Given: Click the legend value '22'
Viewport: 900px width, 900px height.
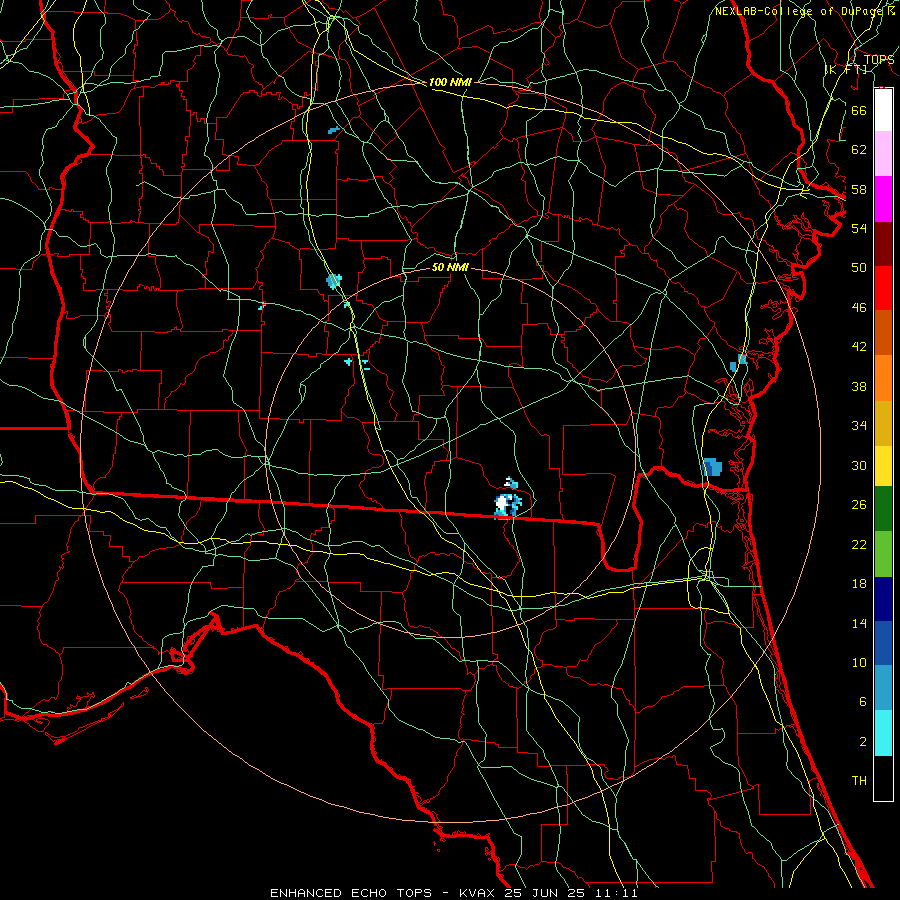Looking at the screenshot, I should click(x=859, y=544).
